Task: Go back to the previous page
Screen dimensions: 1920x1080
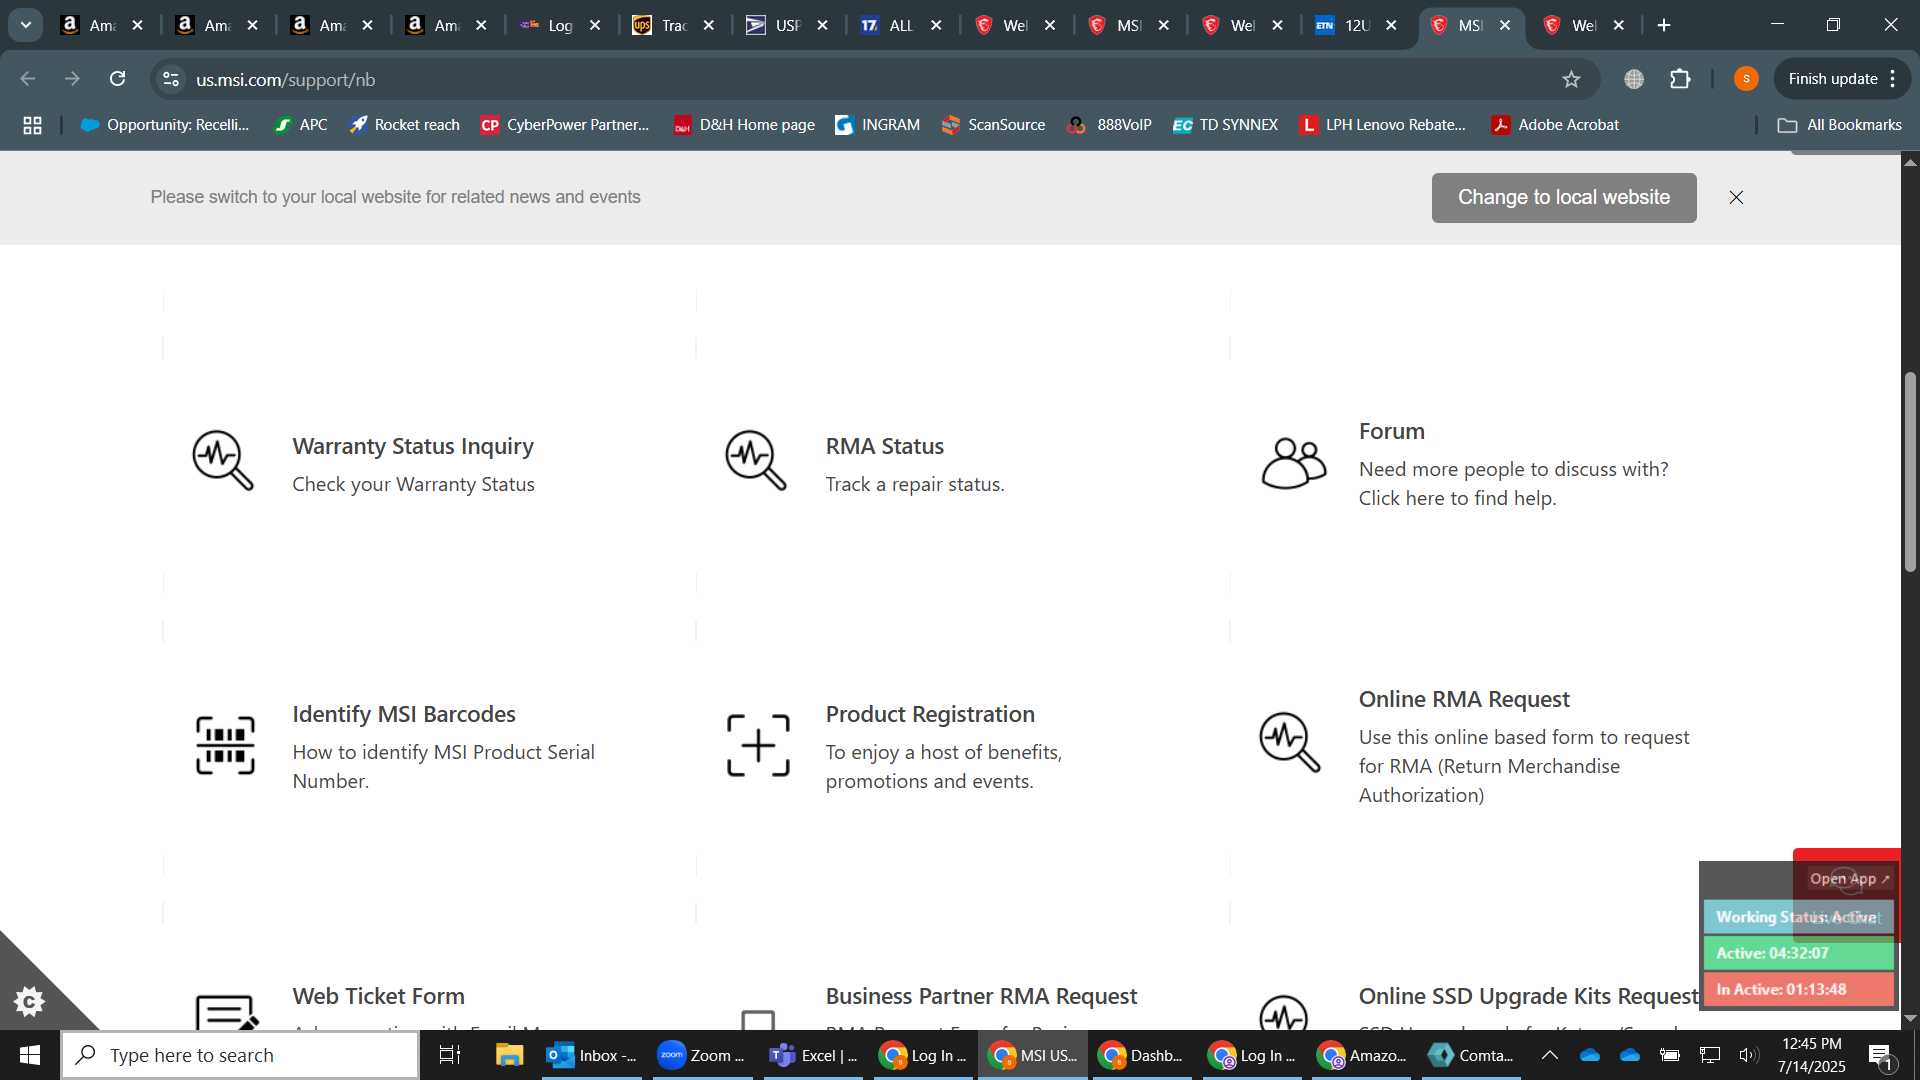Action: click(28, 79)
